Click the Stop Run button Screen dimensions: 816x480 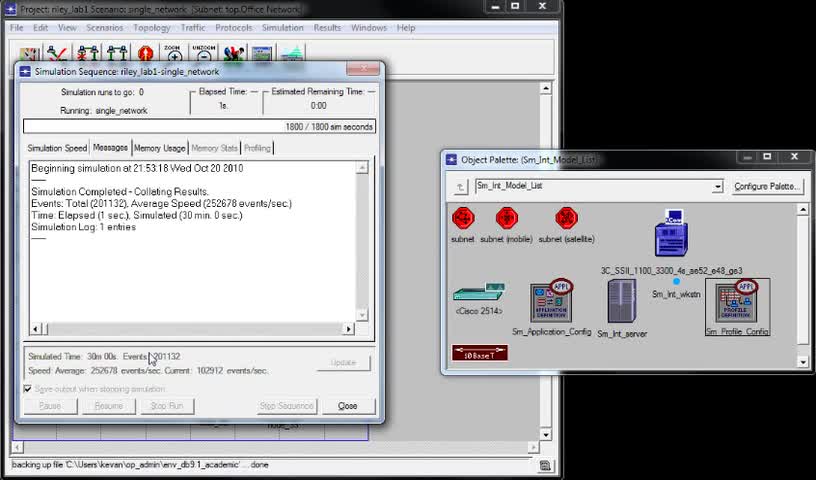tap(167, 406)
